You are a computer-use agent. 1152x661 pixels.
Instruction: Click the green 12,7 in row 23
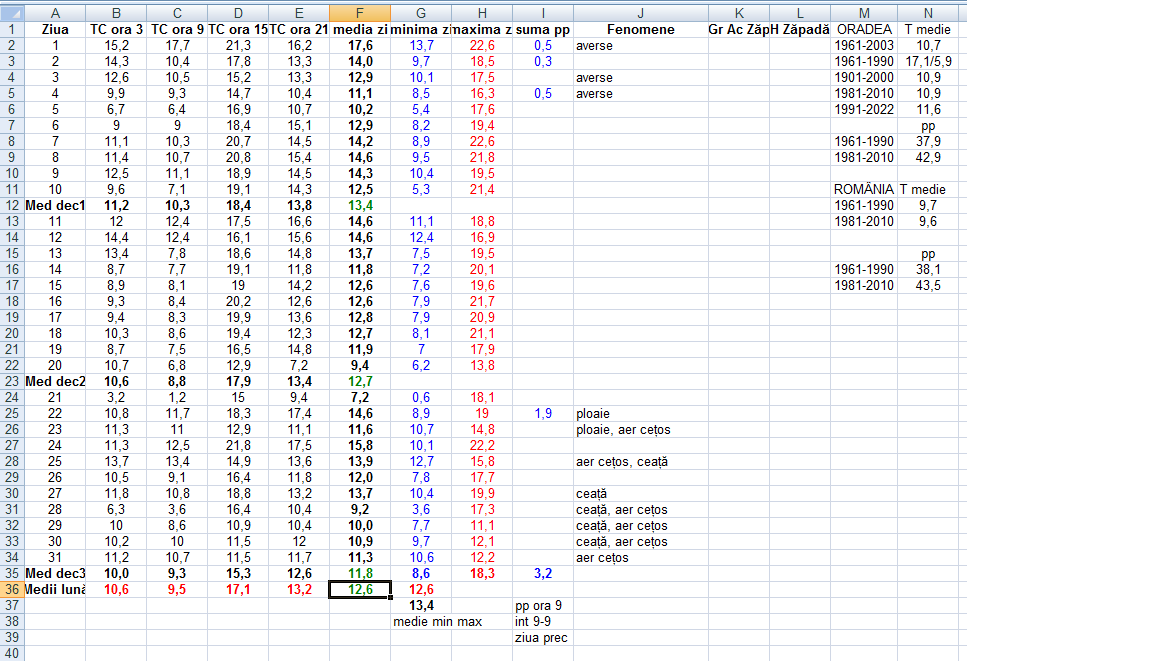coord(360,381)
